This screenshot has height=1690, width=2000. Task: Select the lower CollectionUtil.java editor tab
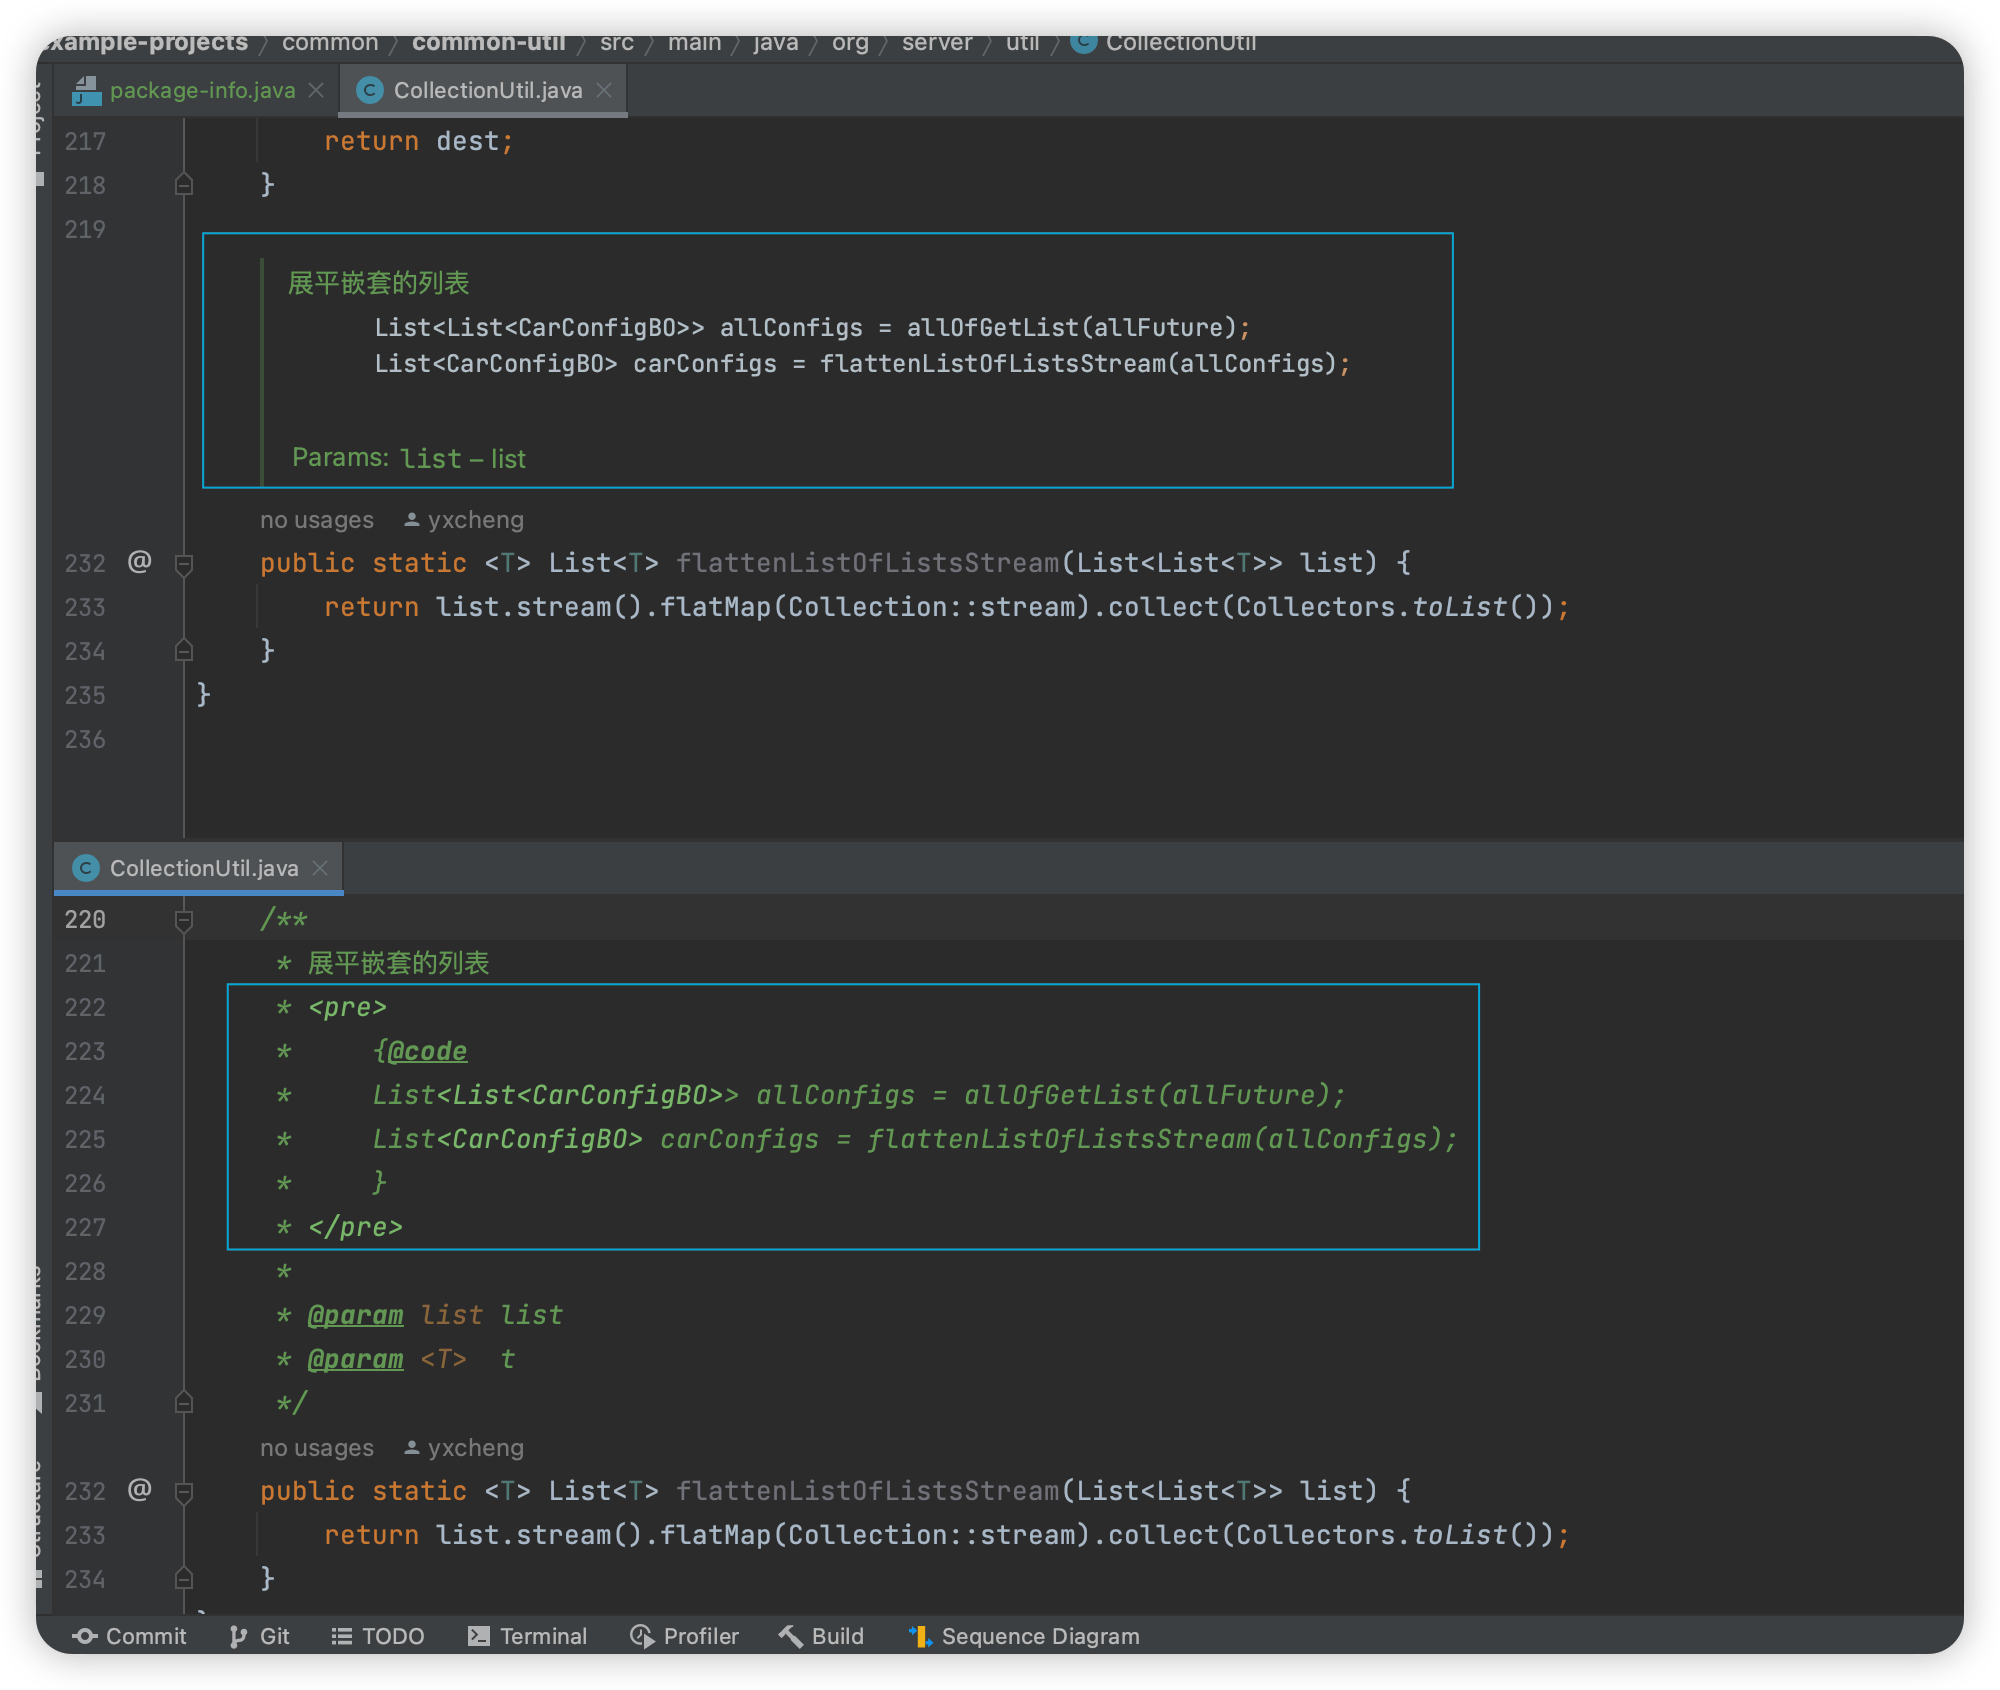pos(203,868)
